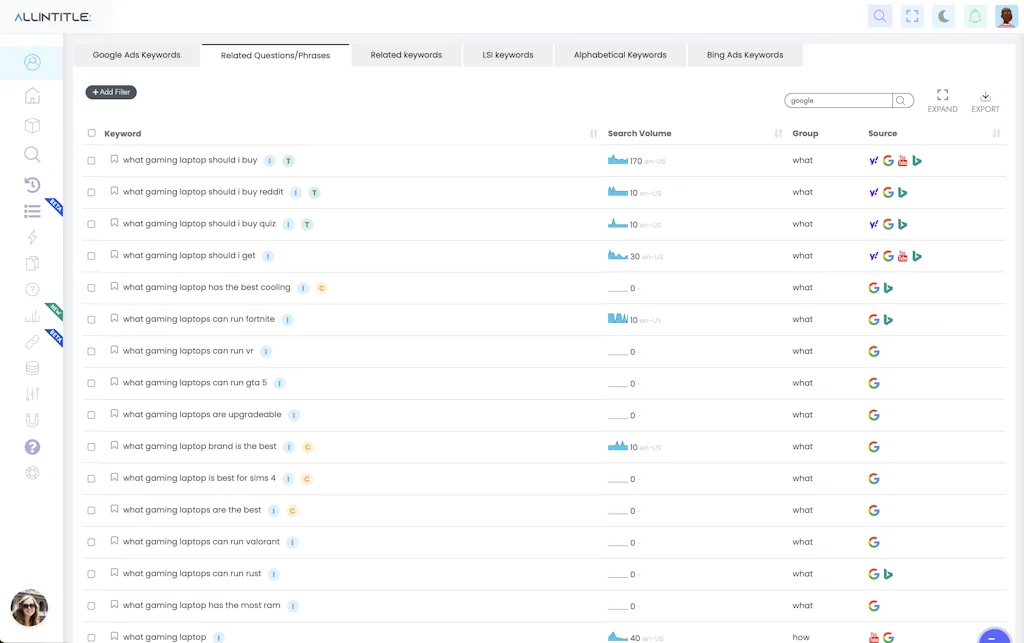The height and width of the screenshot is (643, 1024).
Task: Click the Export download icon
Action: pyautogui.click(x=985, y=97)
